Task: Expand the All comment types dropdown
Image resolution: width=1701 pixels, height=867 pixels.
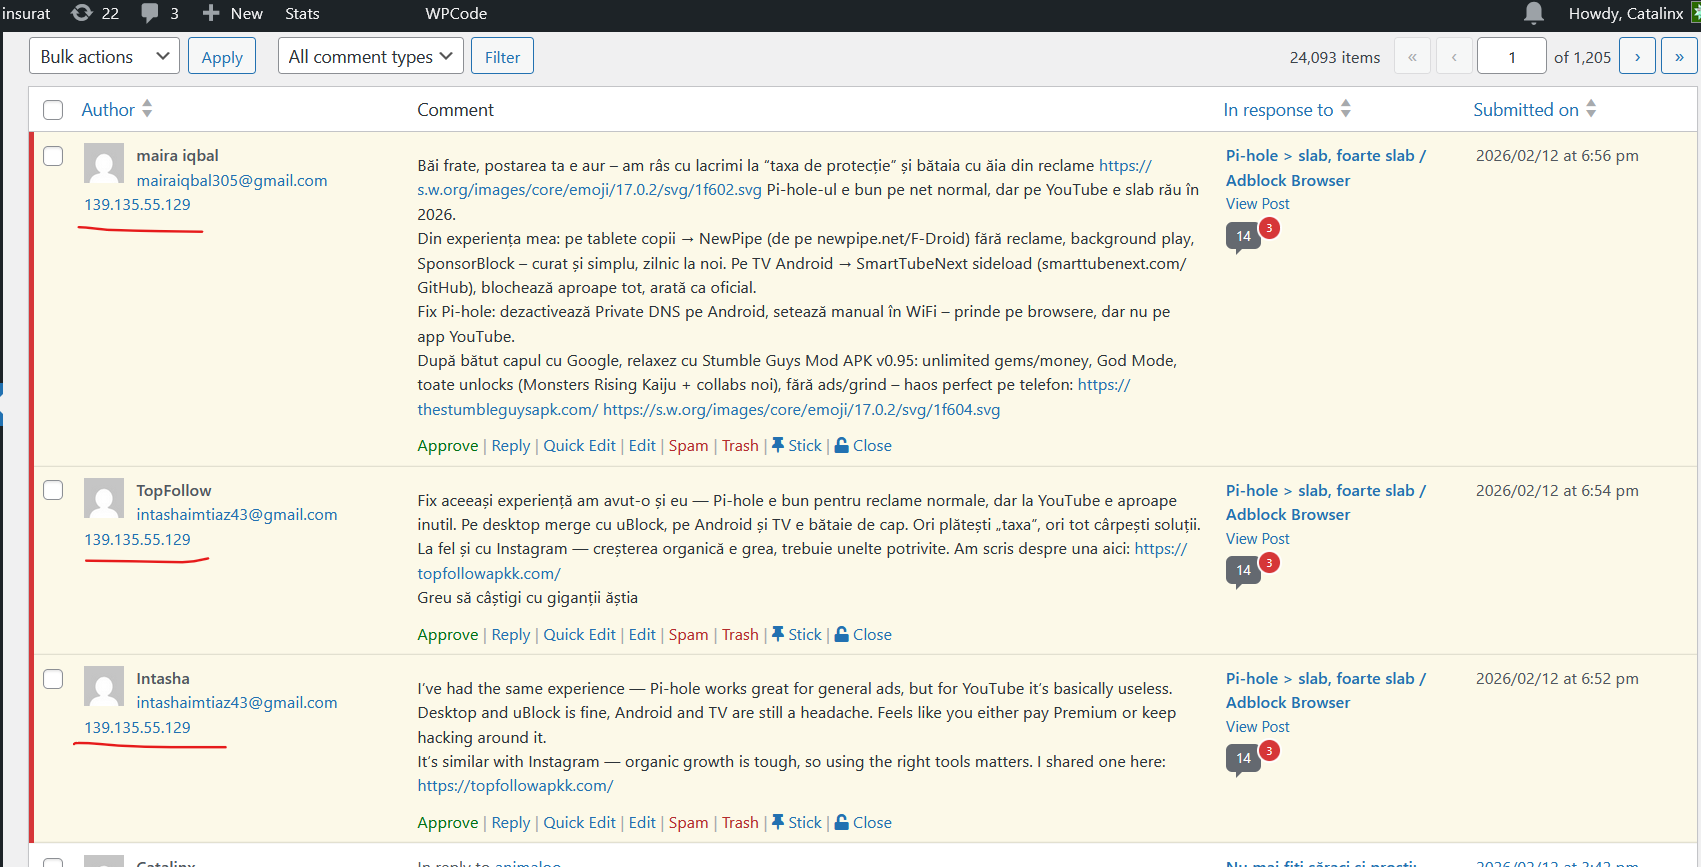Action: pyautogui.click(x=370, y=57)
